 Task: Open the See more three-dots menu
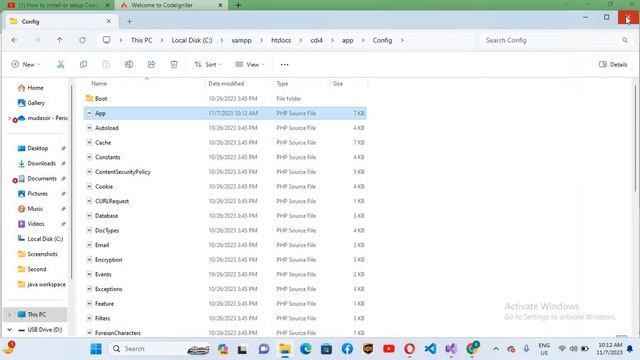click(284, 64)
